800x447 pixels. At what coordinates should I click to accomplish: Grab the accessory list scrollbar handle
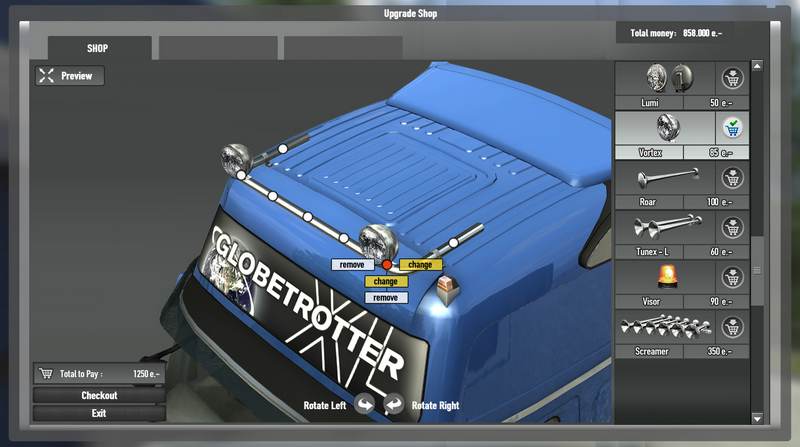(757, 270)
